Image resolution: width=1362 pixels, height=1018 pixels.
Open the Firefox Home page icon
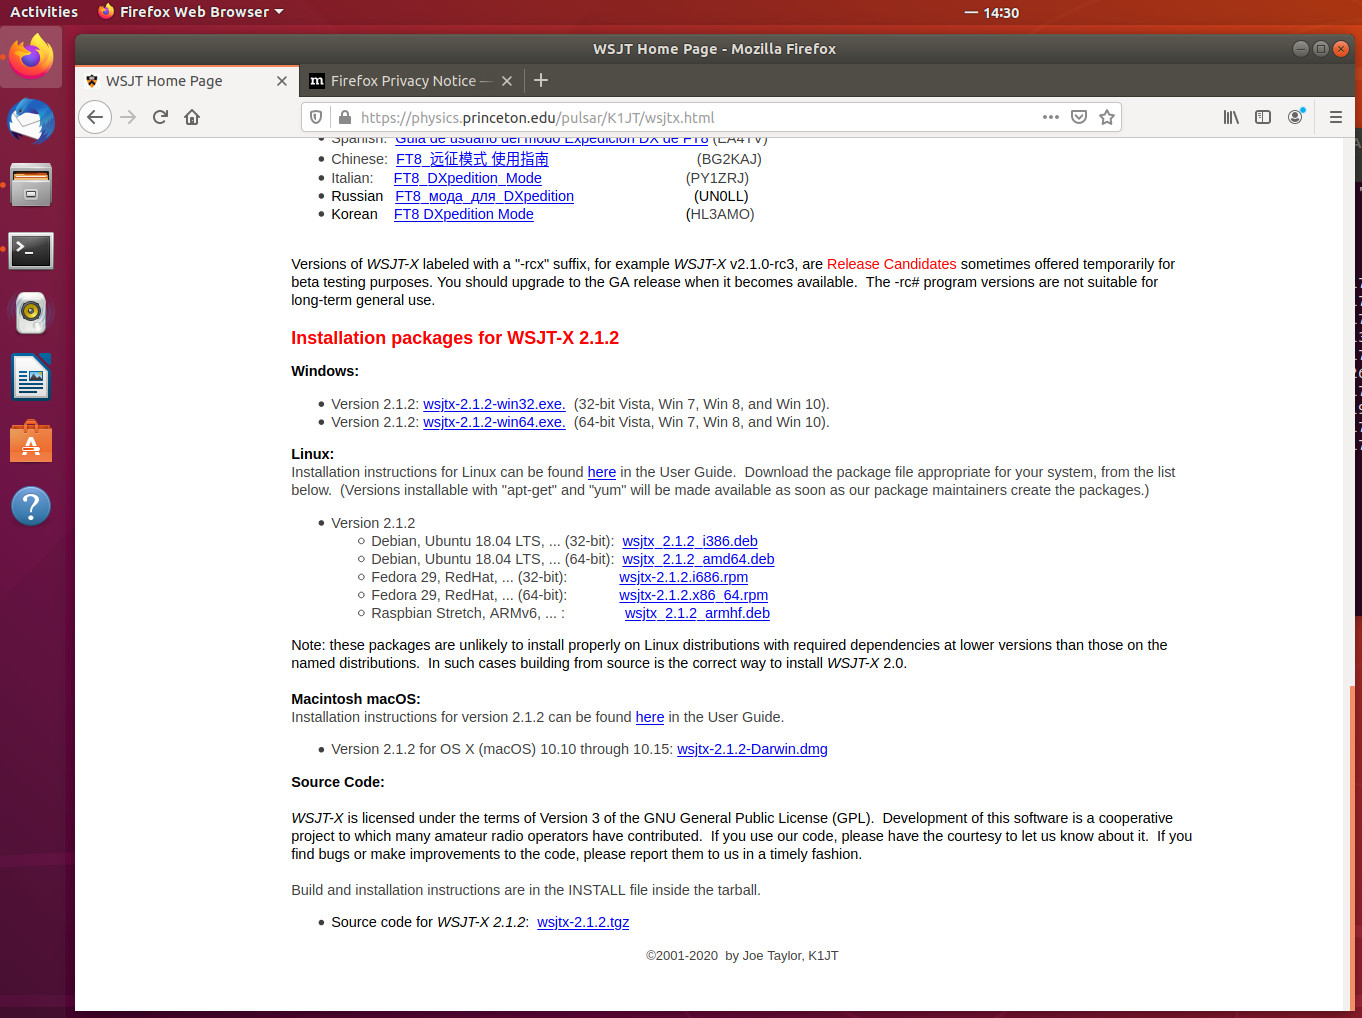coord(192,117)
